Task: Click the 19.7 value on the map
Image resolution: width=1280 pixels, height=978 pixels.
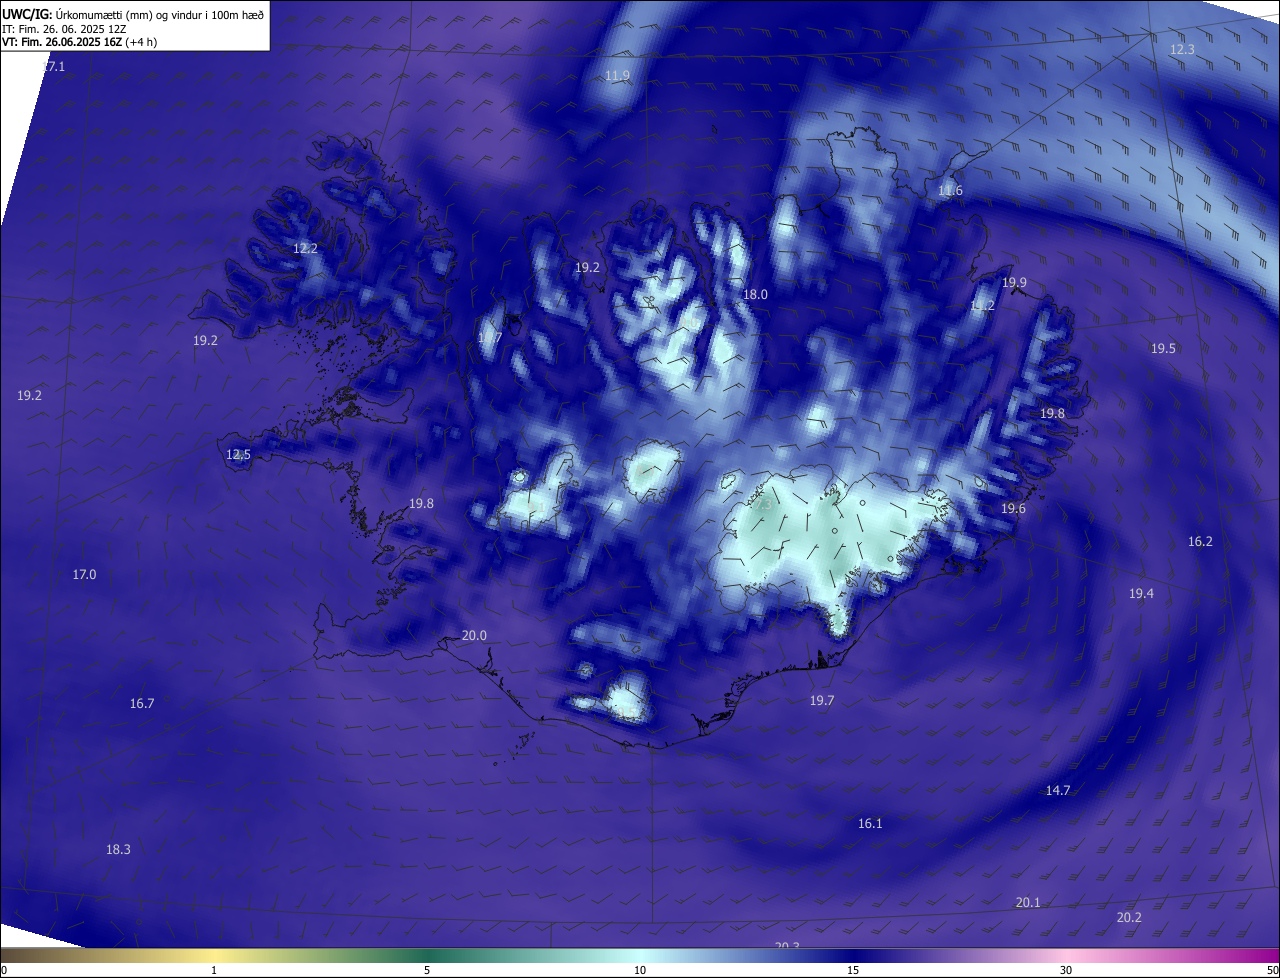Action: click(822, 700)
